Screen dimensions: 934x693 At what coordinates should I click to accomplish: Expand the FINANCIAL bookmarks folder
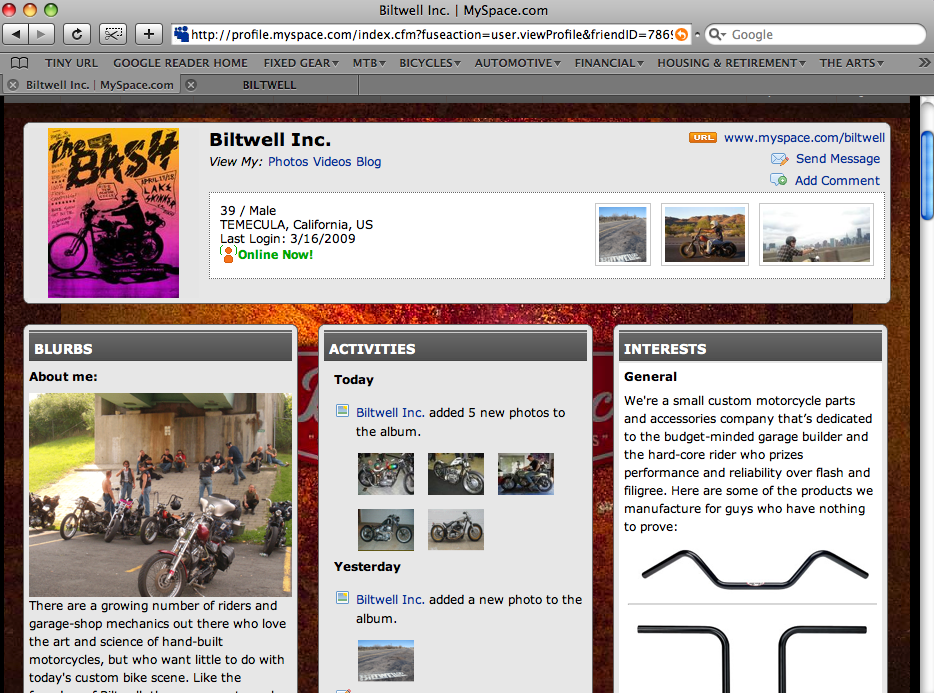[609, 63]
